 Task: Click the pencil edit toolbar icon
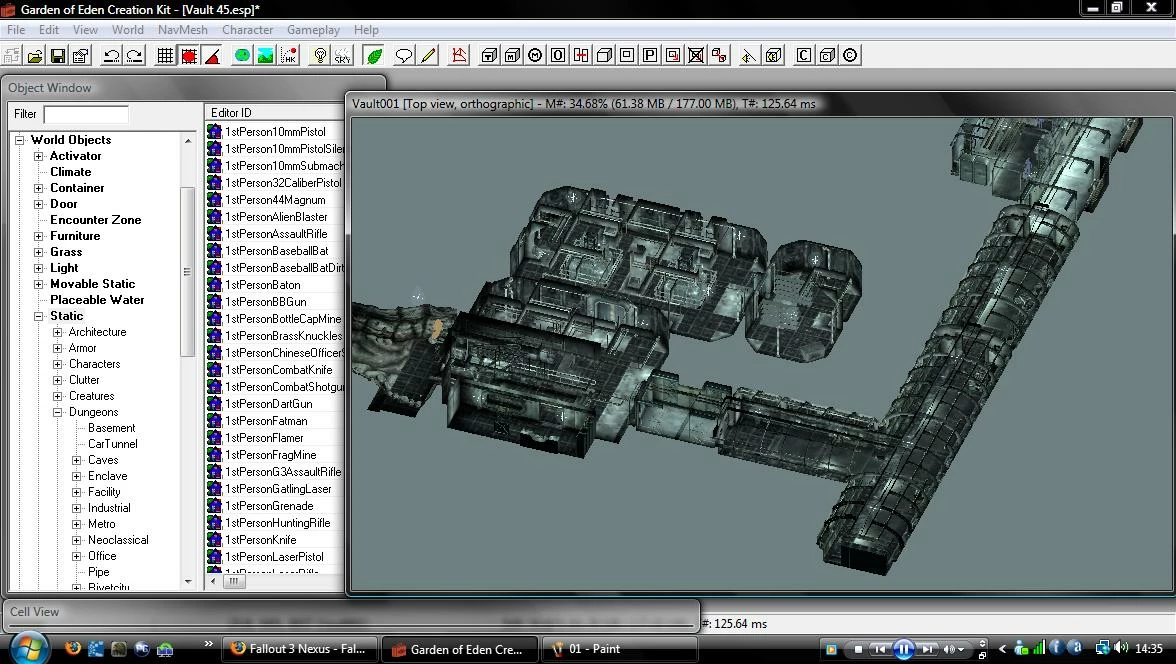[428, 56]
